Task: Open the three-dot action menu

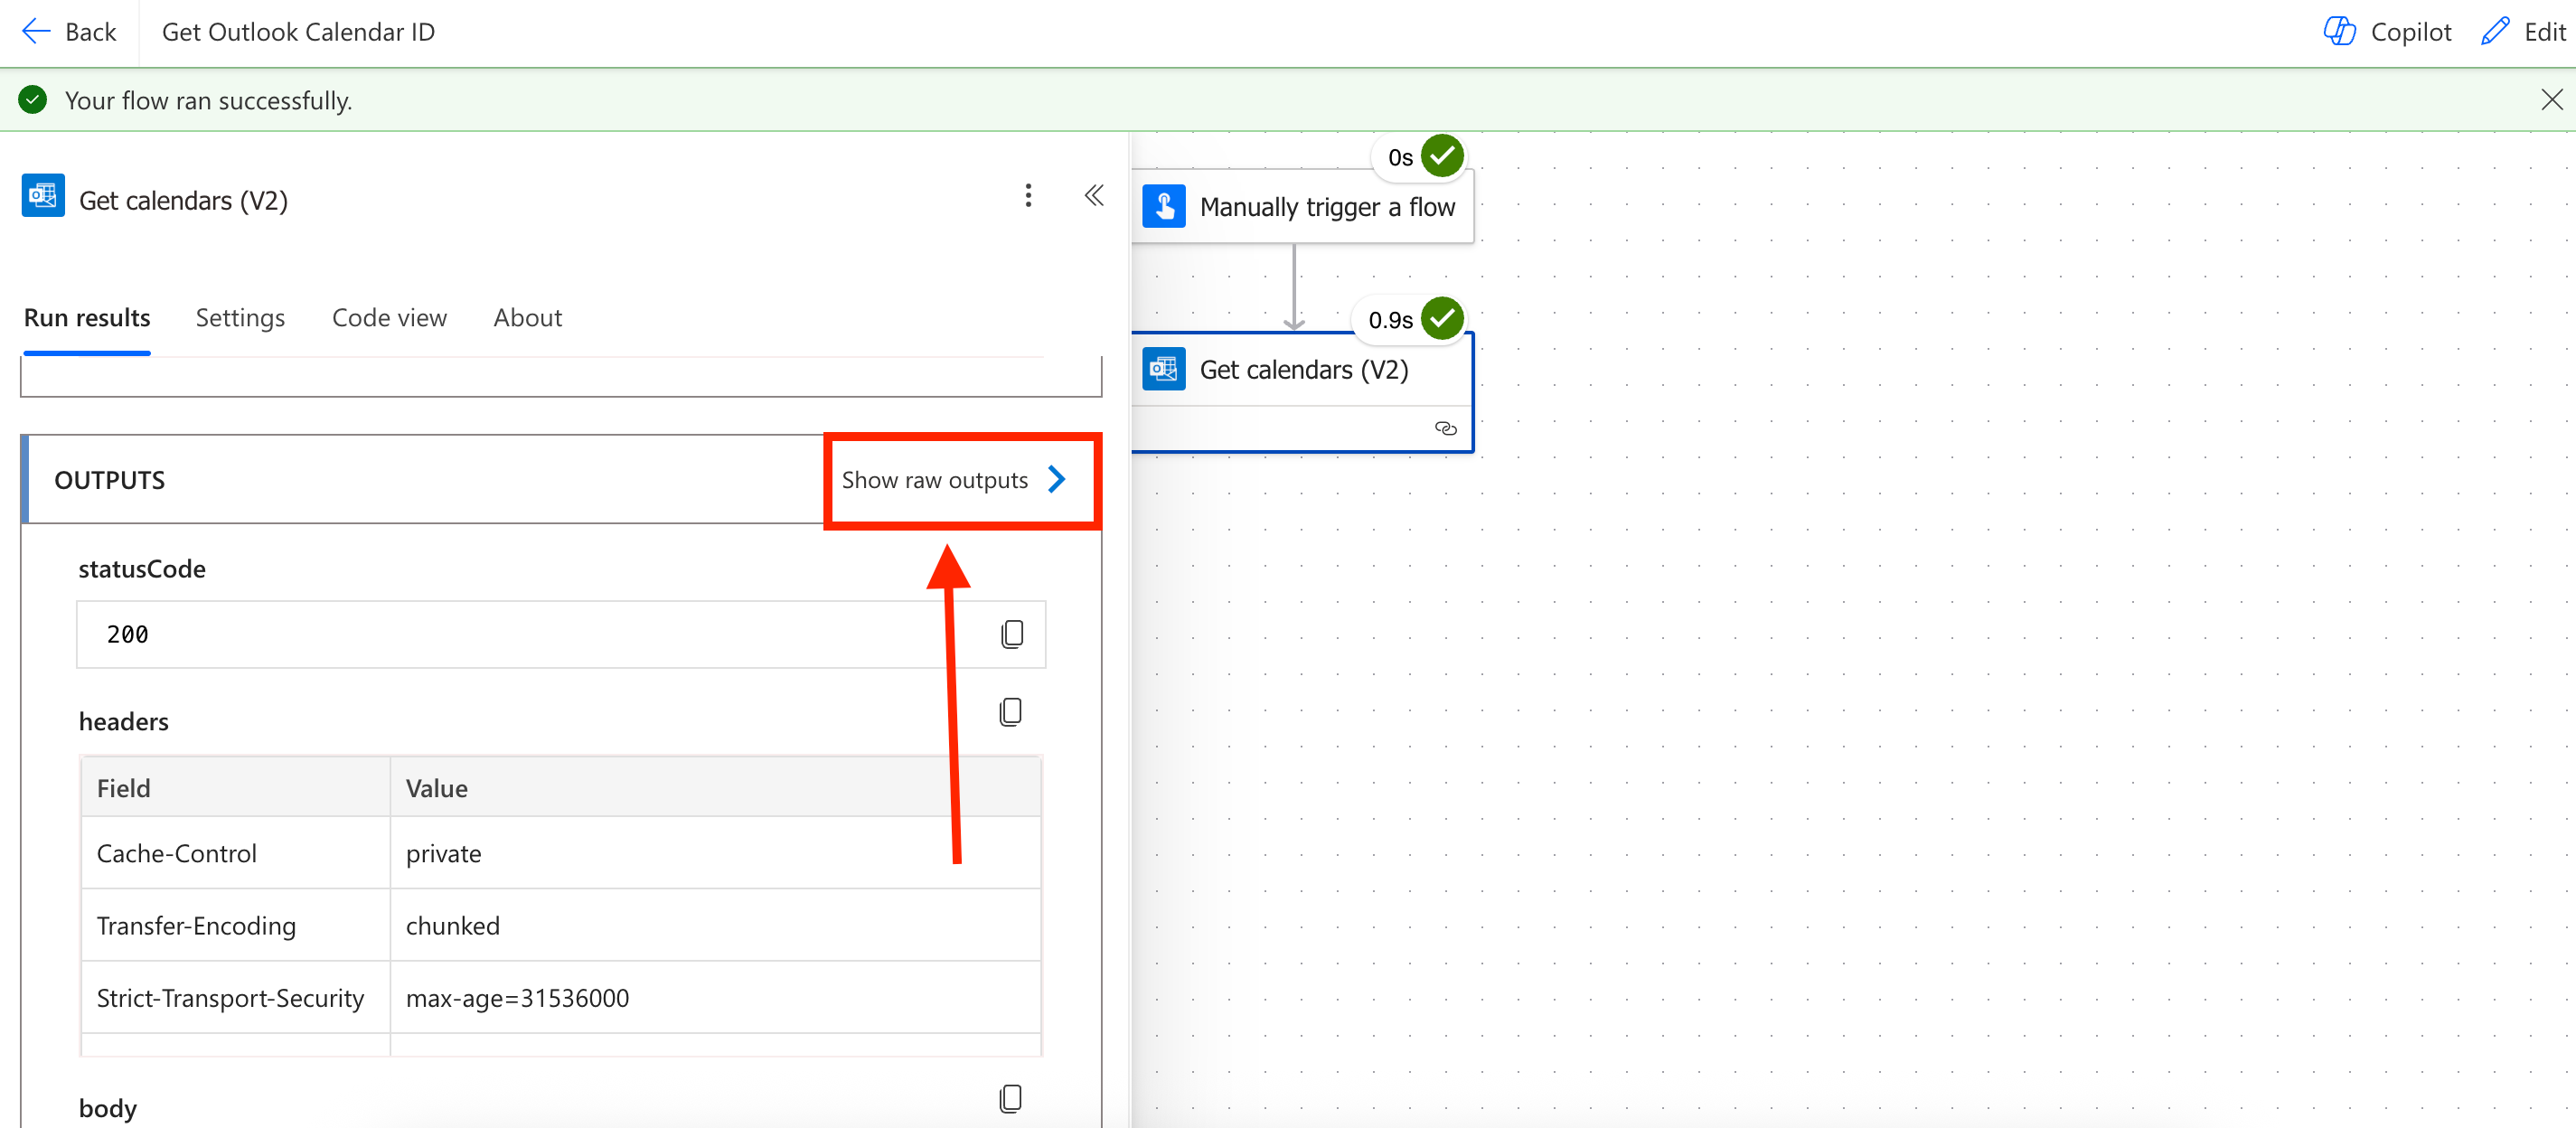Action: coord(1027,196)
